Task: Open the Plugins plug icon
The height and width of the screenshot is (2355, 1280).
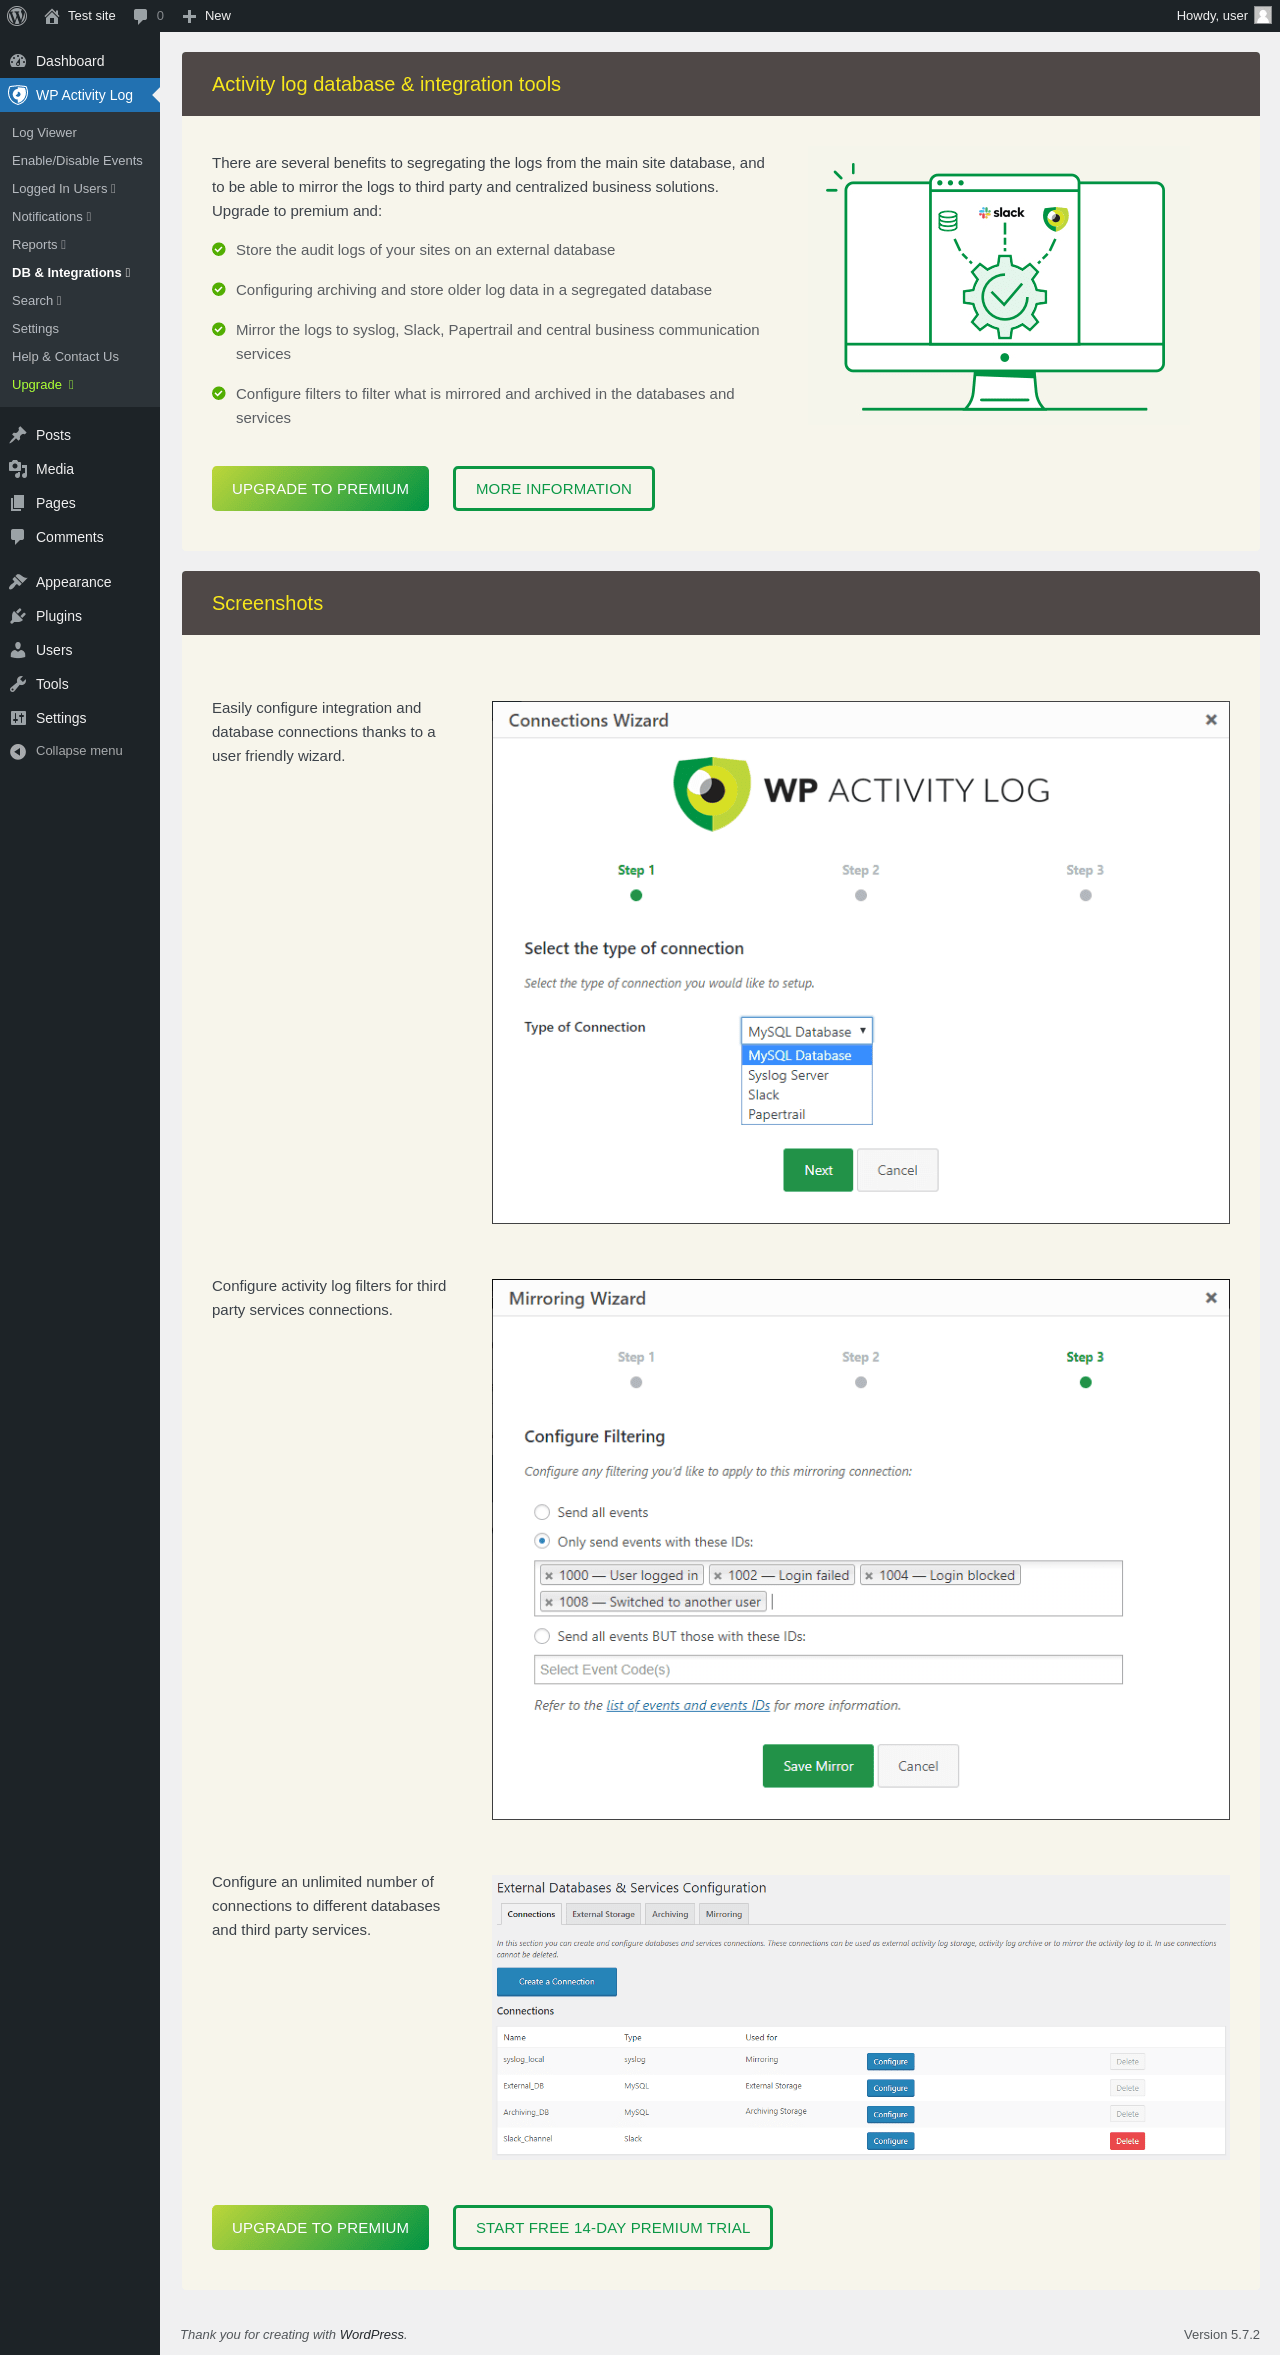Action: click(x=18, y=616)
